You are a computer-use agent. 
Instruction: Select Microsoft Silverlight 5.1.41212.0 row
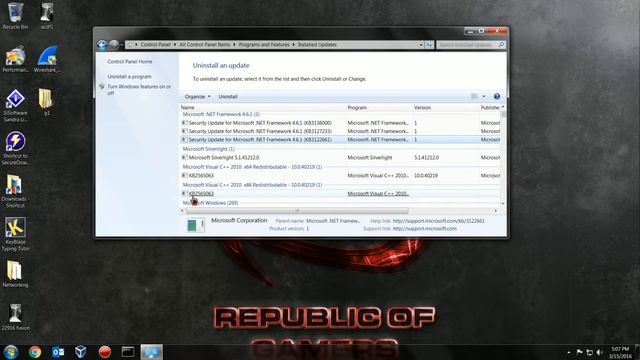point(341,158)
